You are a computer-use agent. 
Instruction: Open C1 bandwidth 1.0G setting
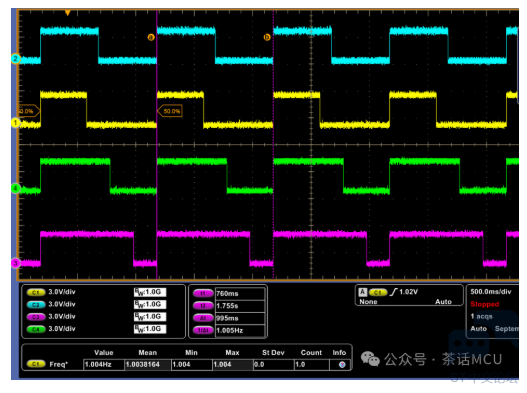pos(150,292)
